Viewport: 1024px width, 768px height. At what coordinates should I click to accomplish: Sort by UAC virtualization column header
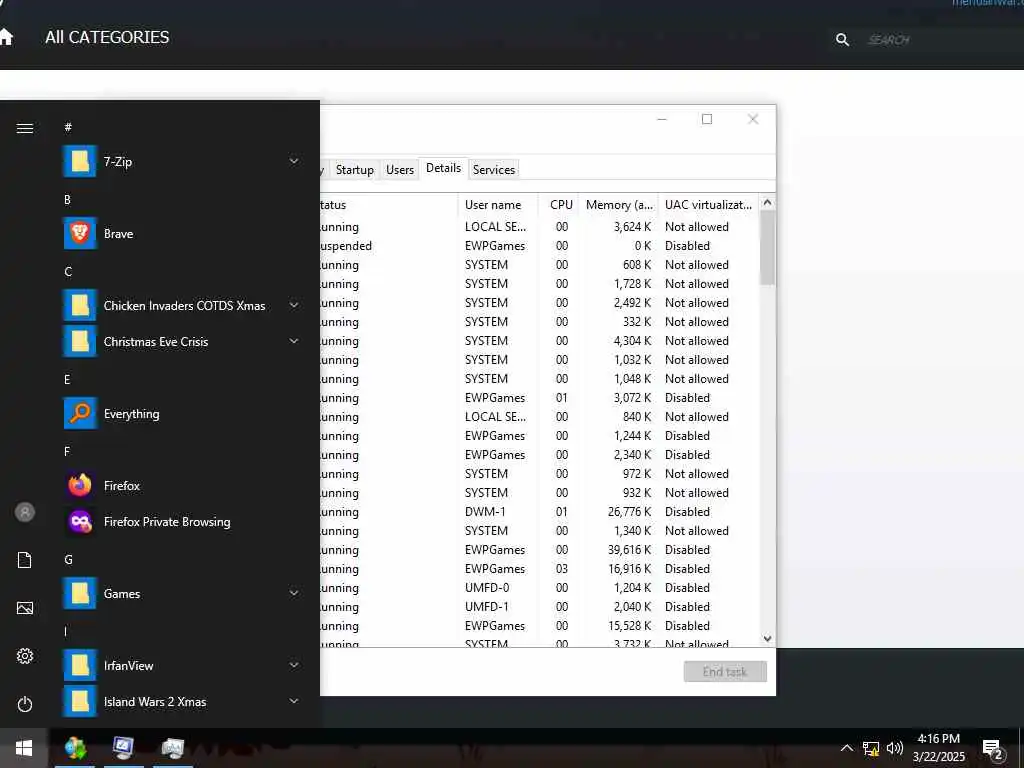point(708,204)
